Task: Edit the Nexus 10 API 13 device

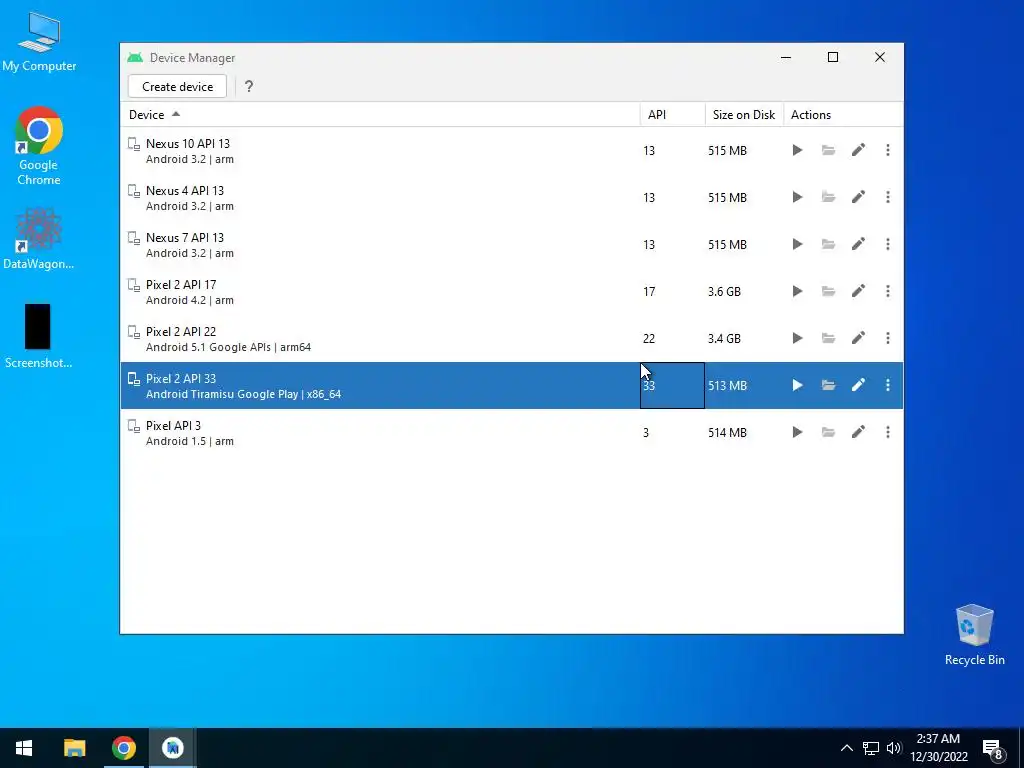Action: [x=858, y=150]
